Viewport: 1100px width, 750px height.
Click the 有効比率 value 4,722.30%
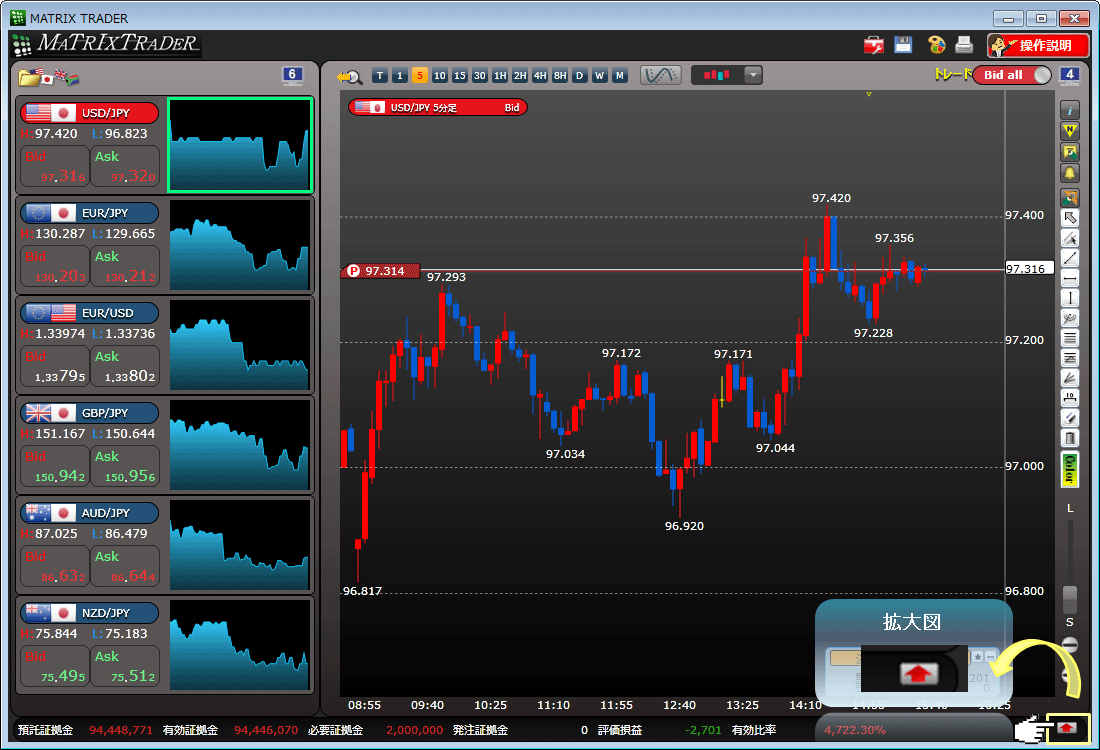click(x=855, y=730)
